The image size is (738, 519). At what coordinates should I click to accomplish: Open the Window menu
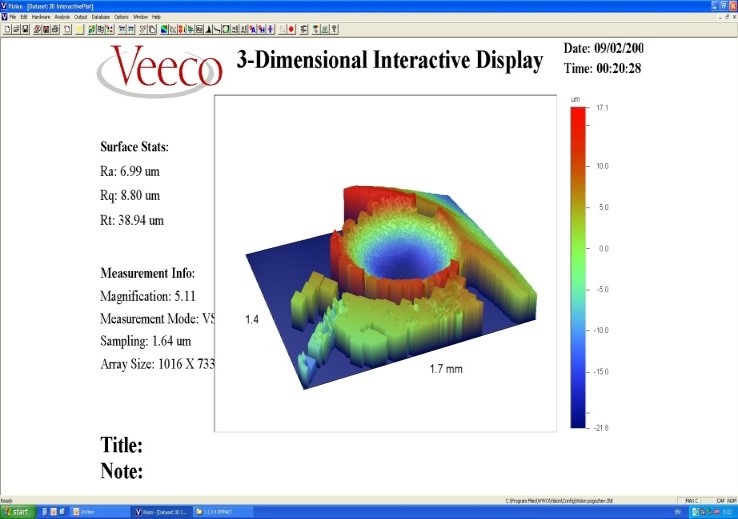[x=140, y=17]
